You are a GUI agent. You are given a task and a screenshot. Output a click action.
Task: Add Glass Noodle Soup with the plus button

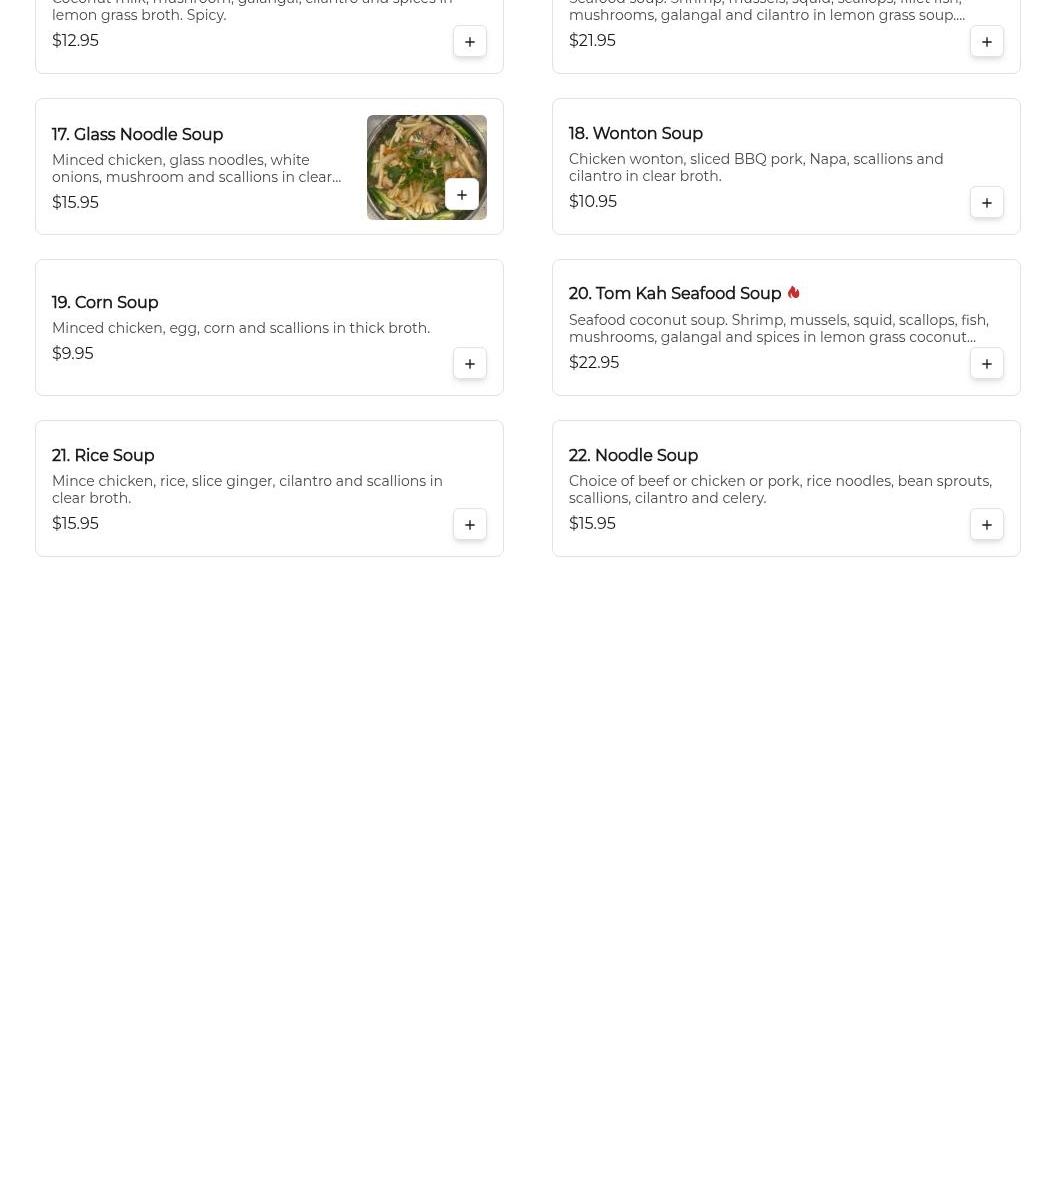[x=462, y=195]
